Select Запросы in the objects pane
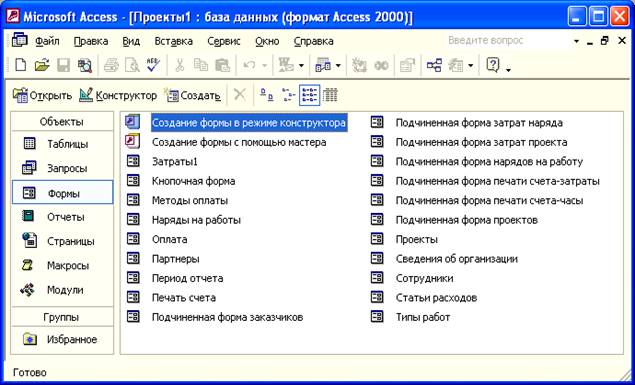This screenshot has width=635, height=385. point(62,168)
